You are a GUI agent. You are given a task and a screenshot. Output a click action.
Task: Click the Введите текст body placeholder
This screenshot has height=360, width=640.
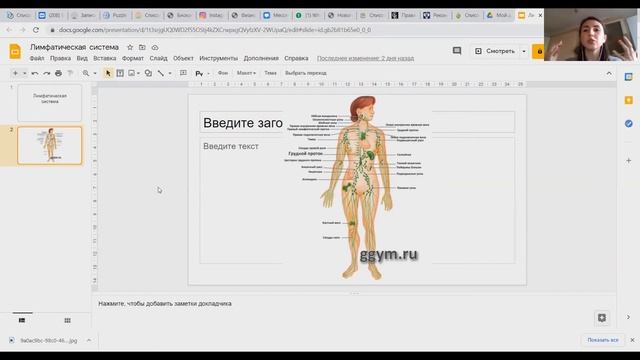231,146
